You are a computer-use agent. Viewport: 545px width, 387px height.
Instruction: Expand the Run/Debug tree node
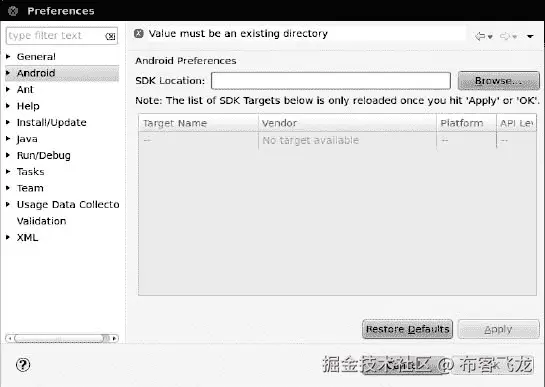coord(8,155)
